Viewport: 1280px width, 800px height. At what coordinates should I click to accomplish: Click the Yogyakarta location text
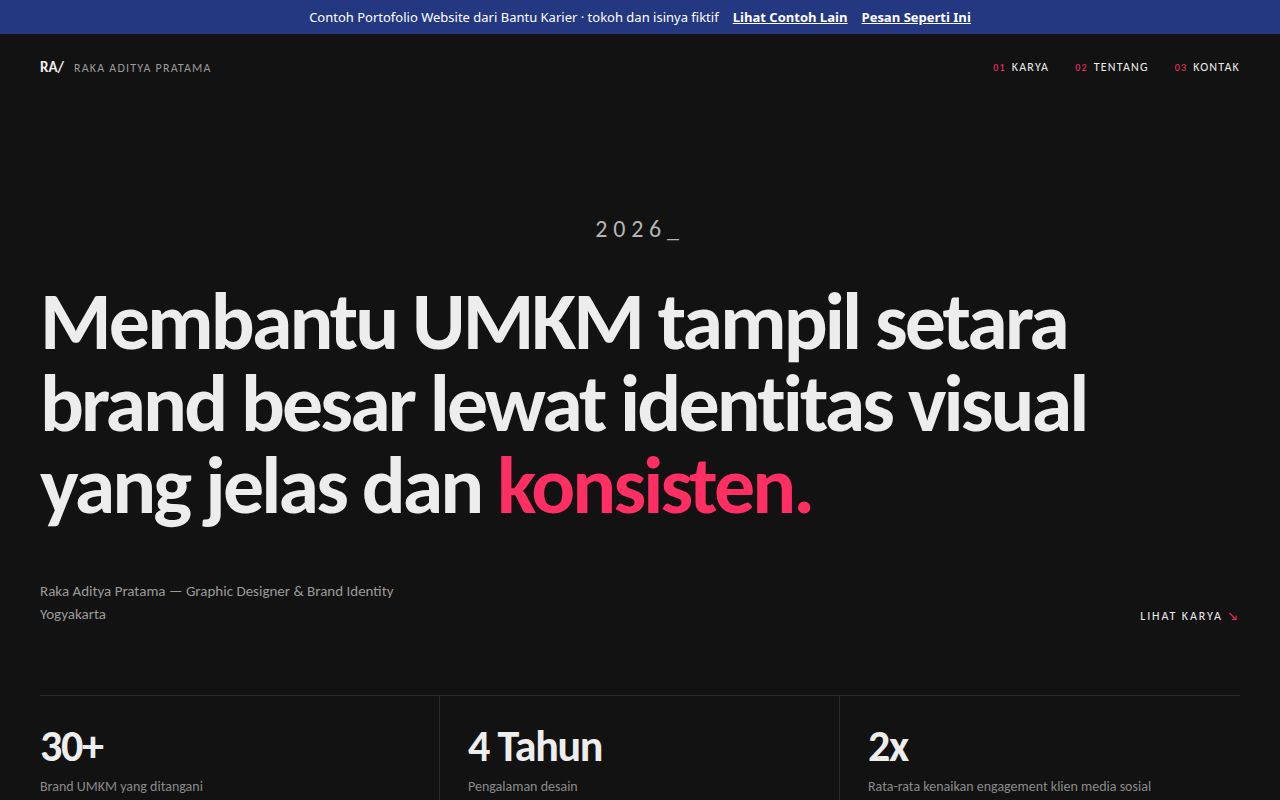point(73,614)
